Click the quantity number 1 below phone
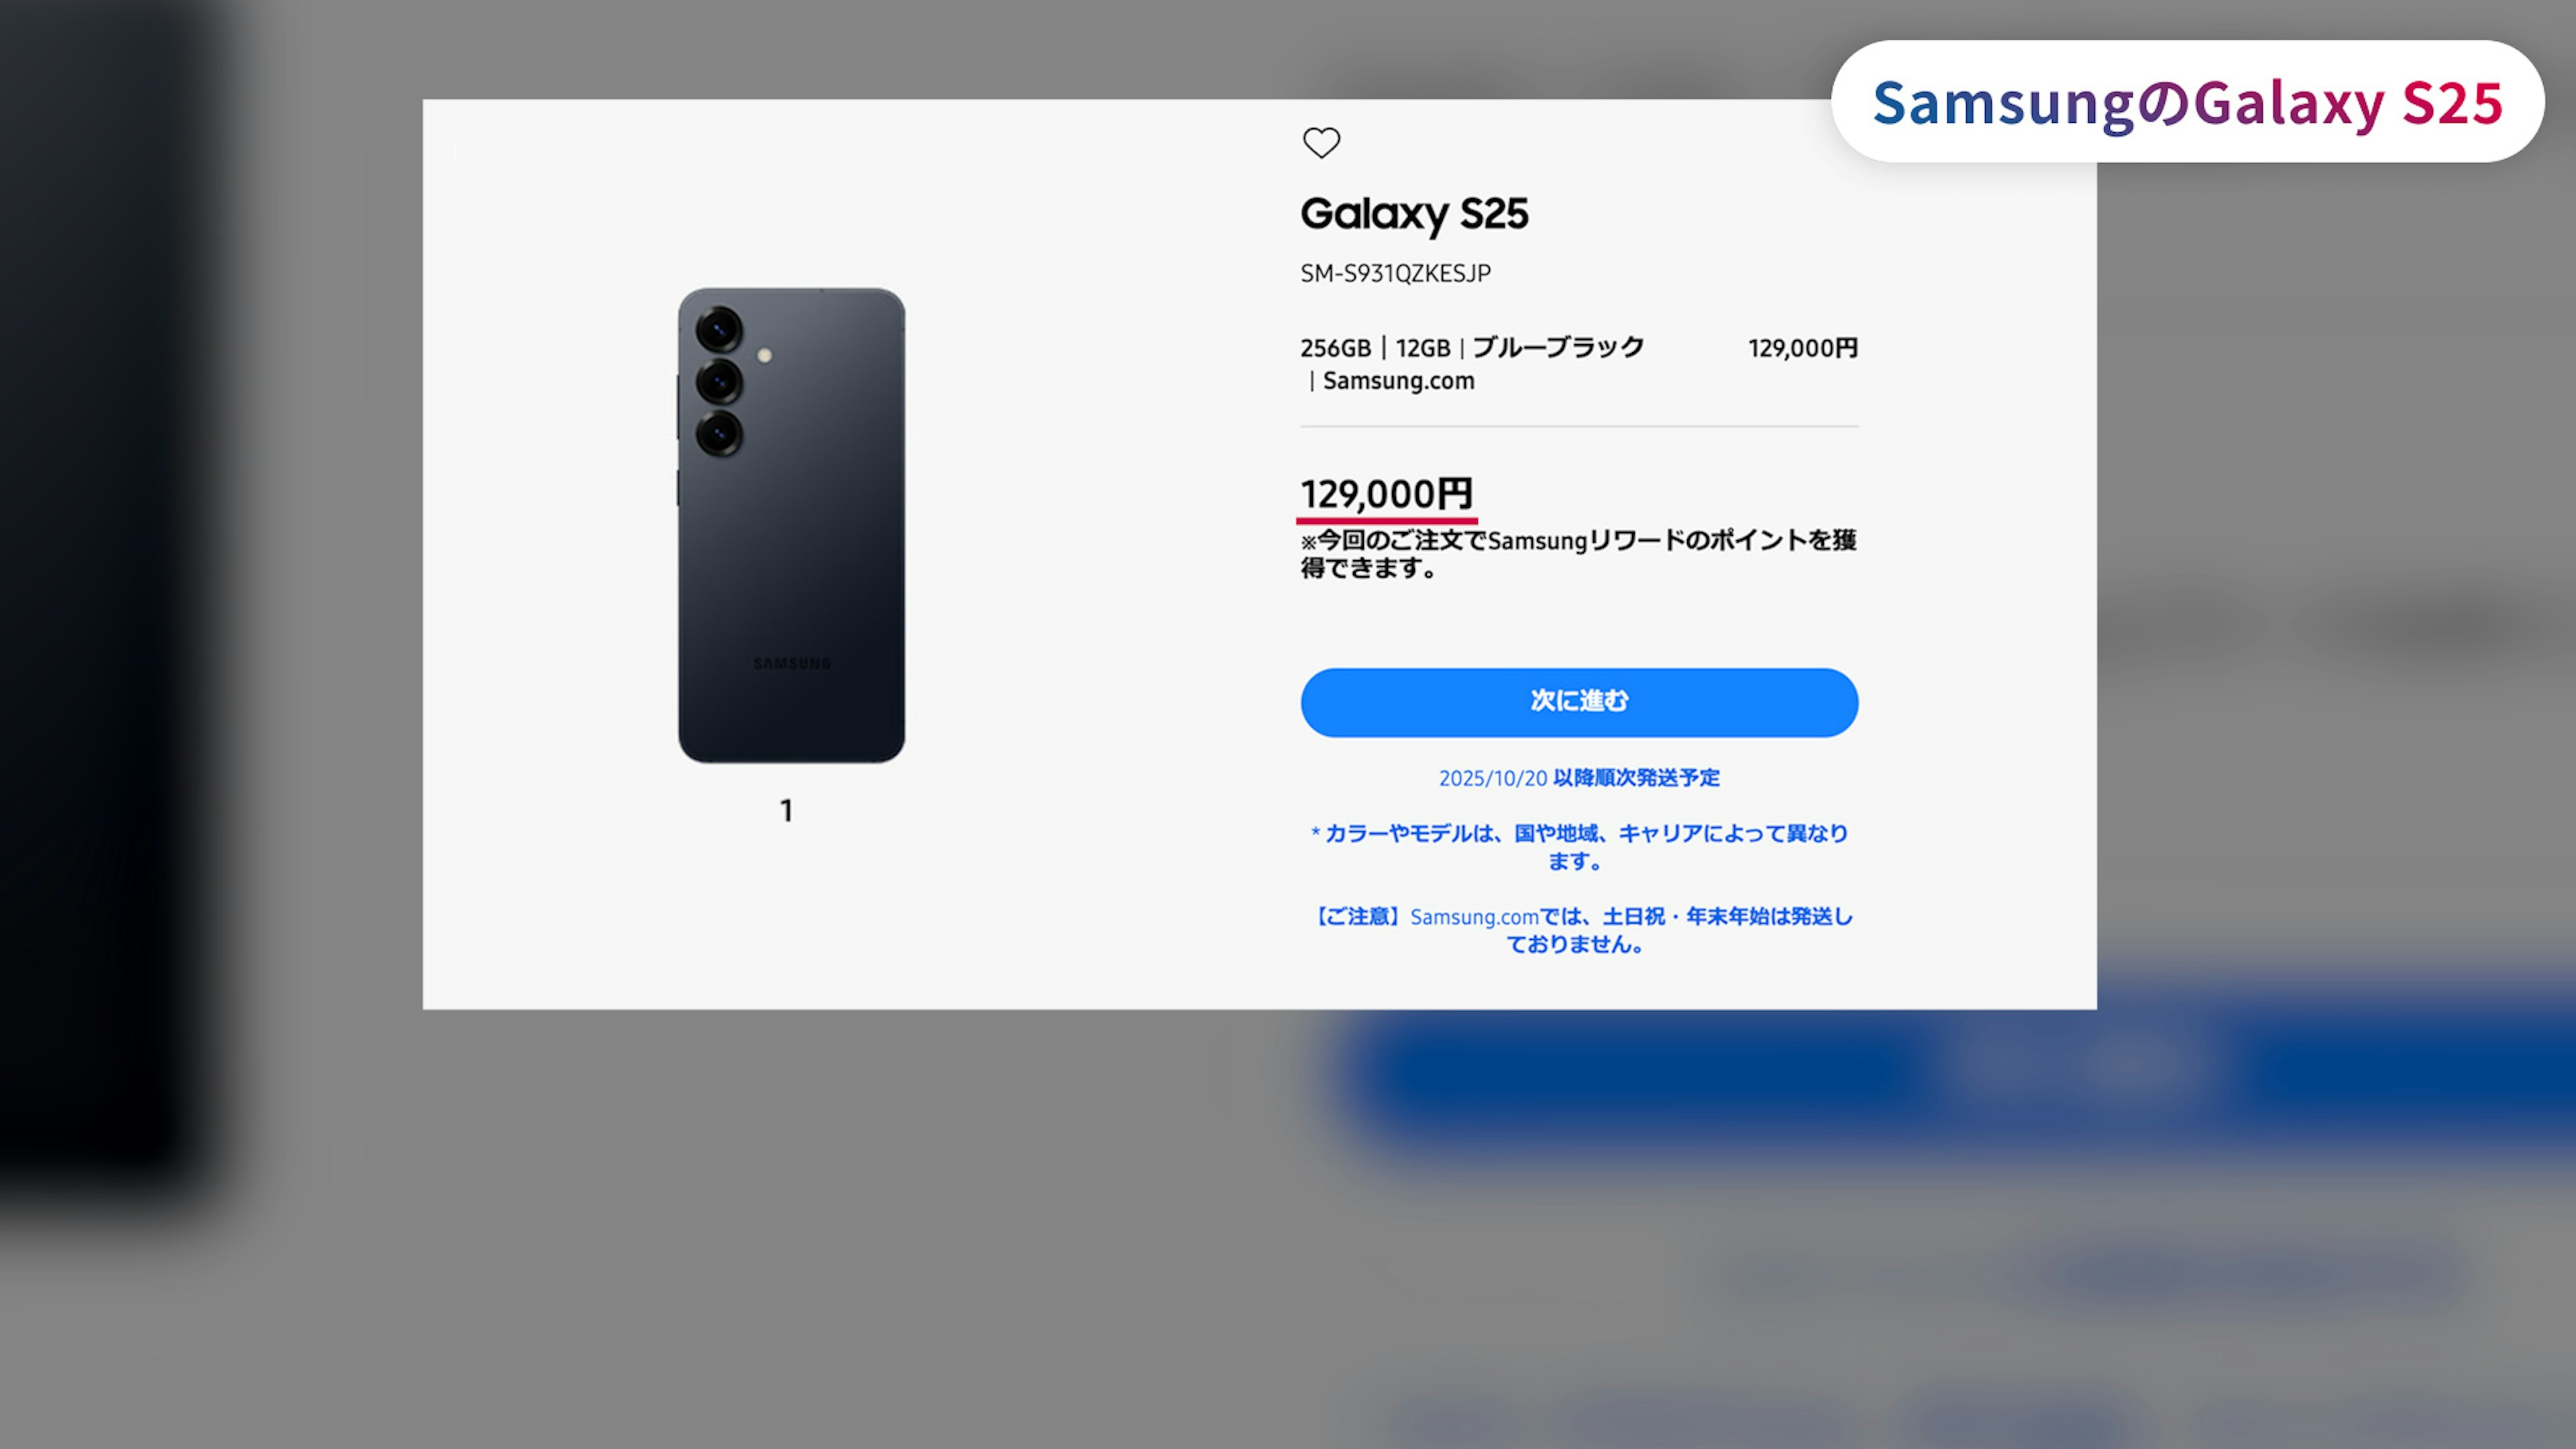This screenshot has height=1449, width=2576. coord(787,811)
